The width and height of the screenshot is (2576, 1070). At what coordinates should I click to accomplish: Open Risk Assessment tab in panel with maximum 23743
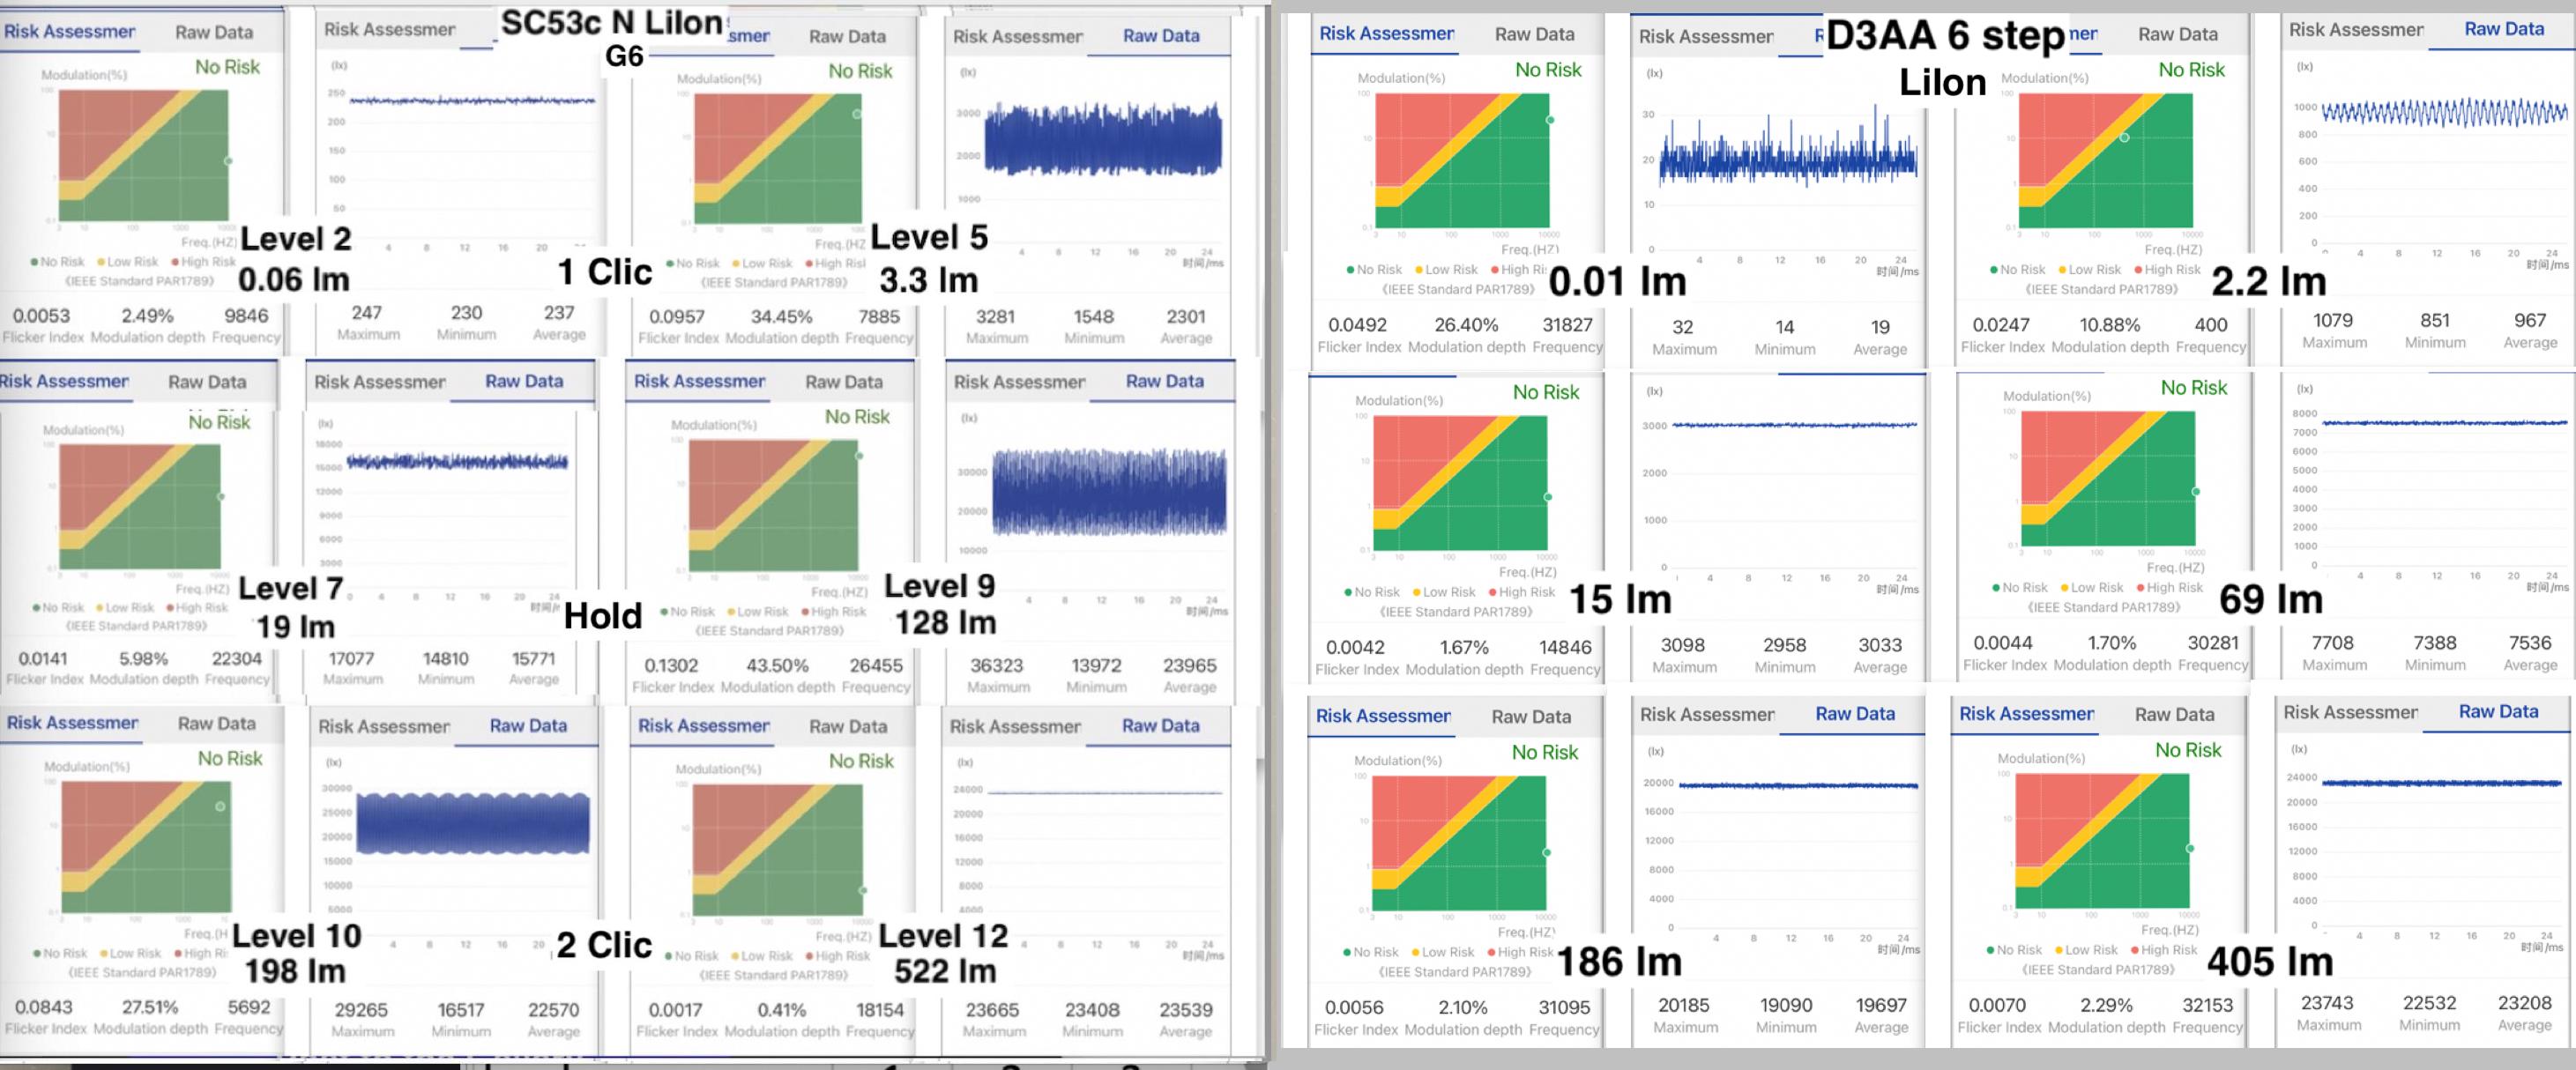(2350, 712)
